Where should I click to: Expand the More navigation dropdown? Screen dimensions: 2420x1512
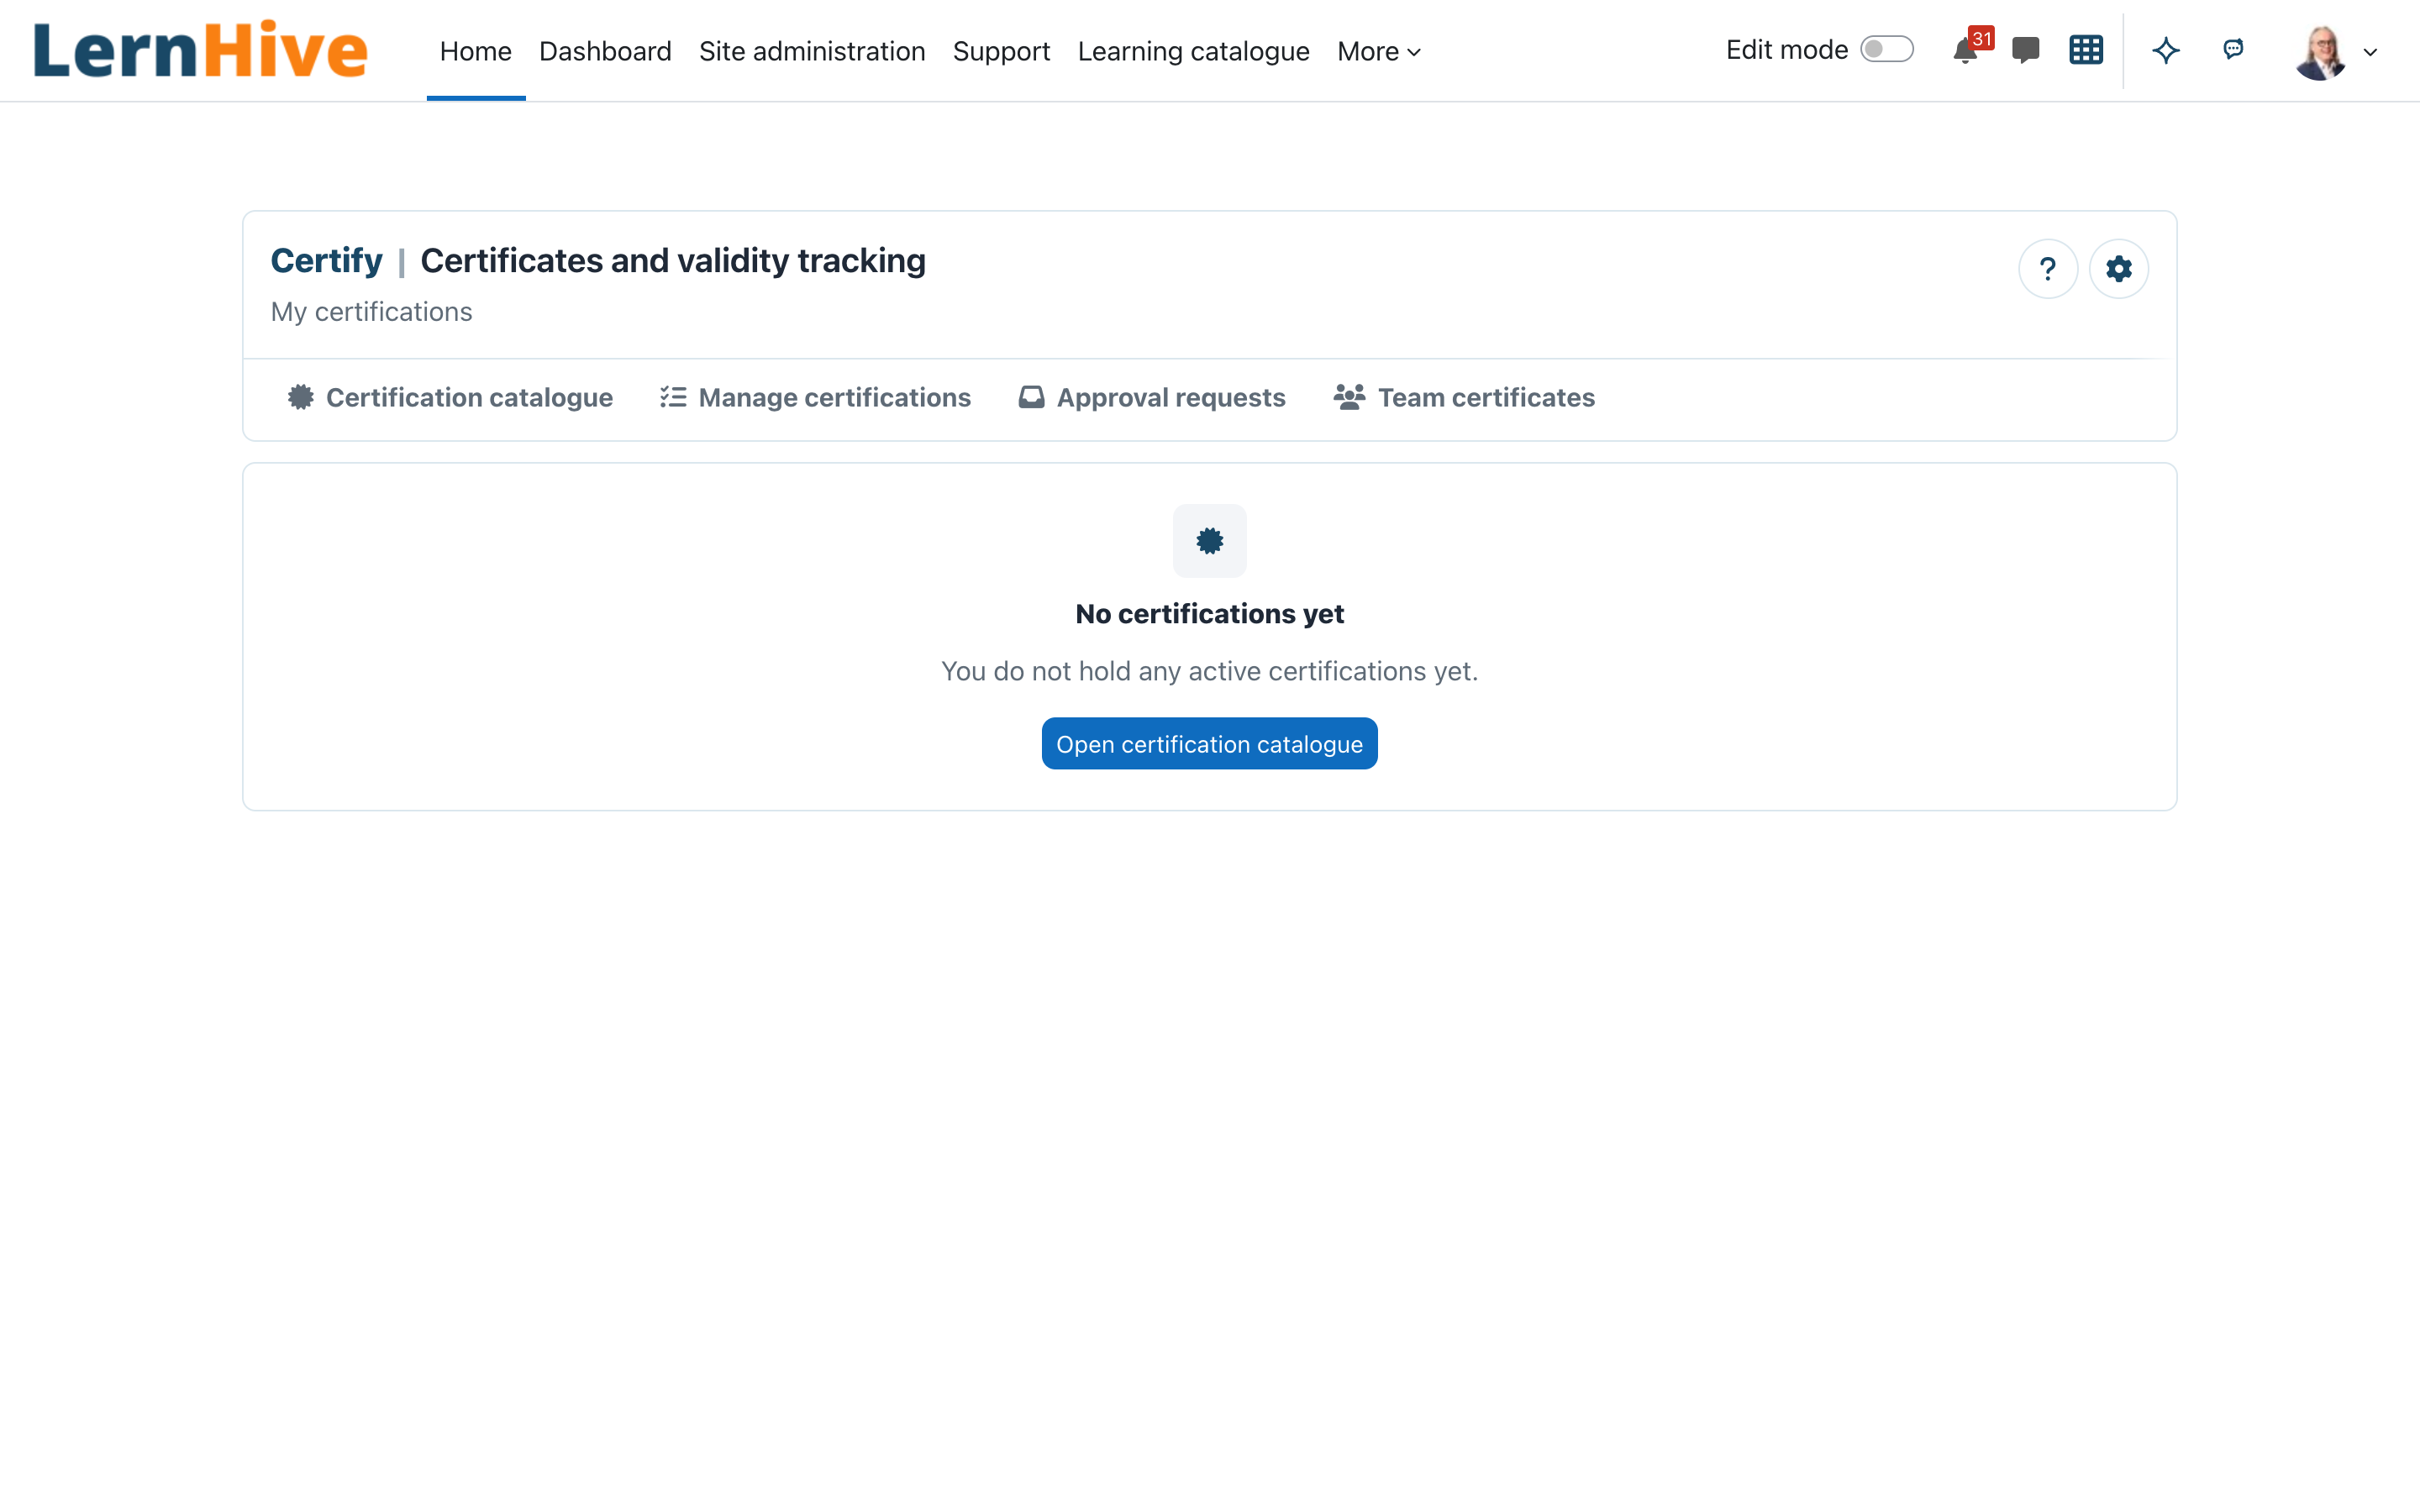pos(1379,51)
